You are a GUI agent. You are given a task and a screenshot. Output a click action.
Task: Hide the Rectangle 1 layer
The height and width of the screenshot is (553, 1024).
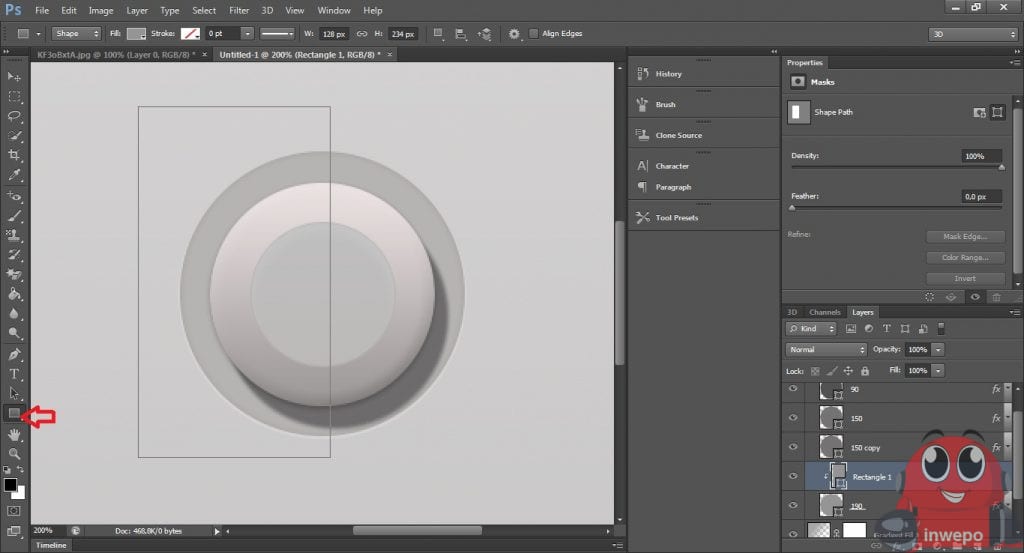pos(793,477)
